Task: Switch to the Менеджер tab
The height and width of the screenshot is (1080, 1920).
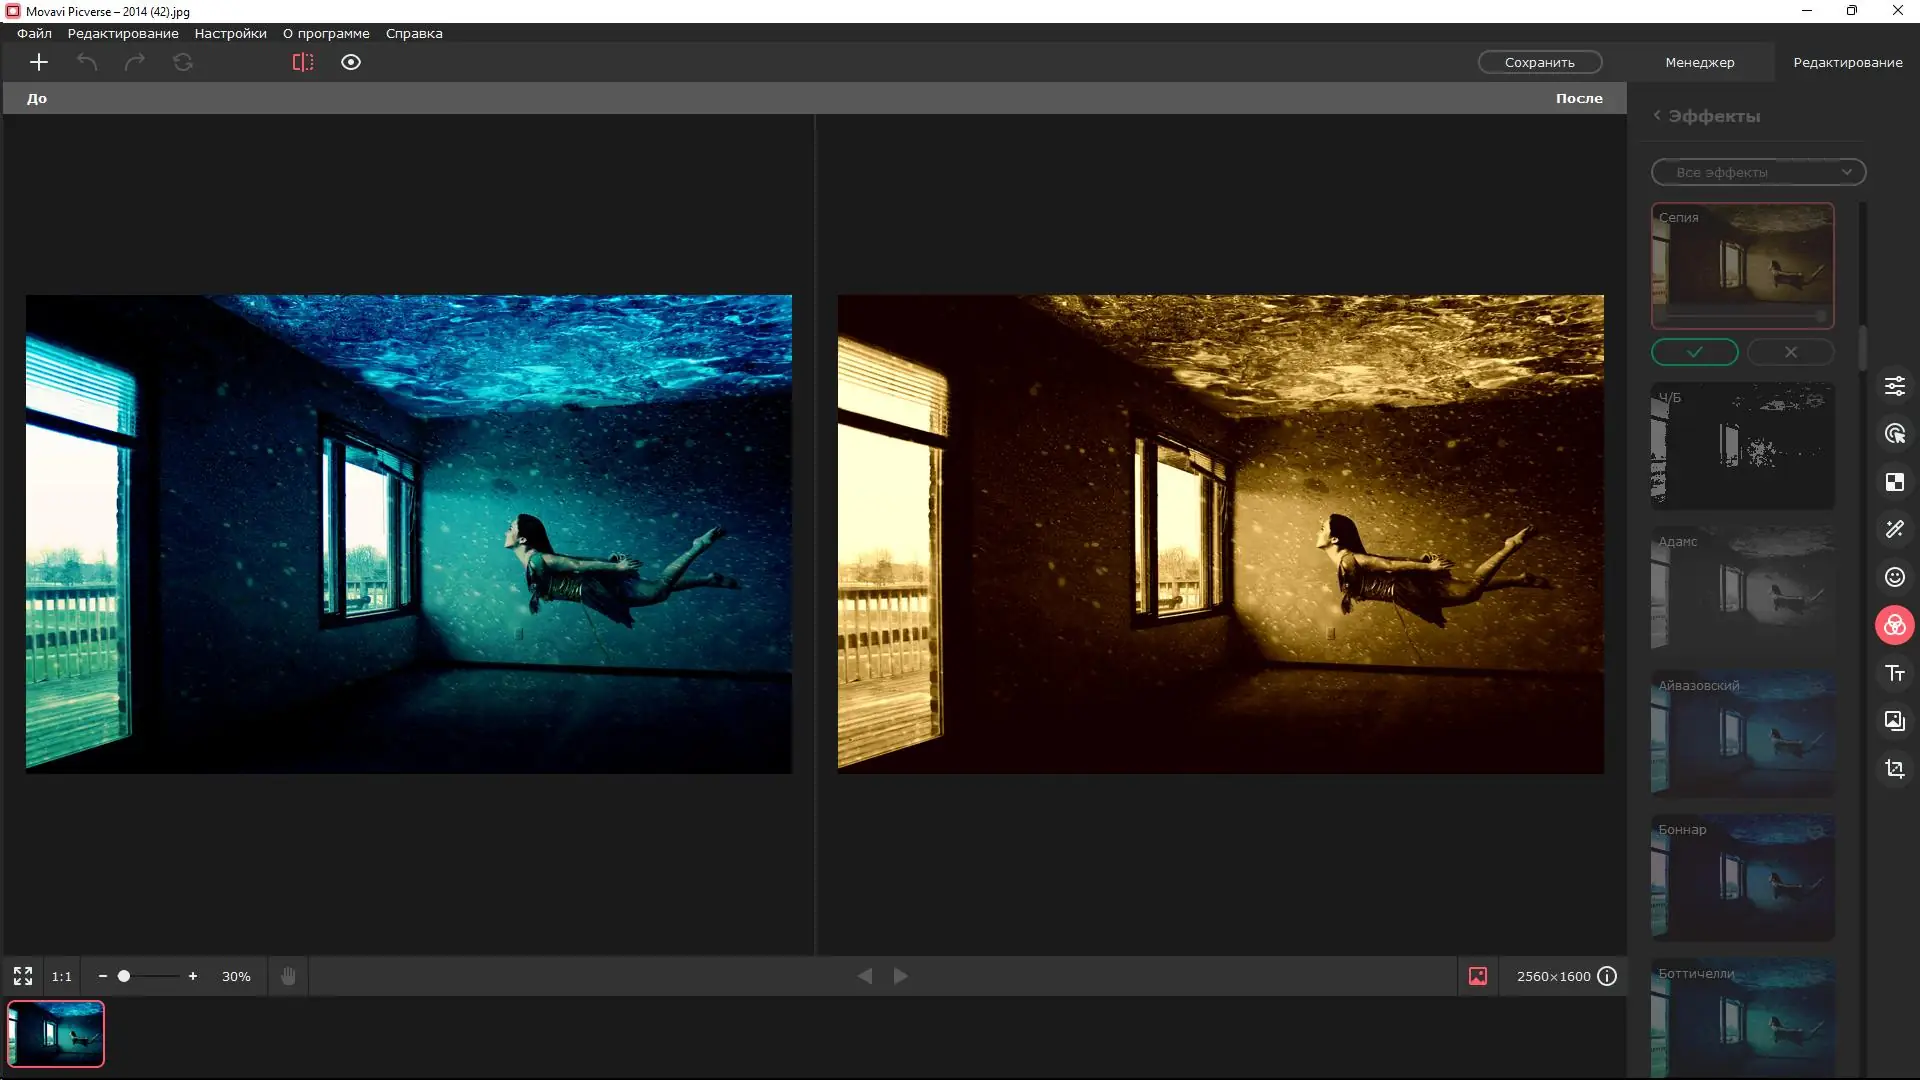Action: coord(1699,62)
